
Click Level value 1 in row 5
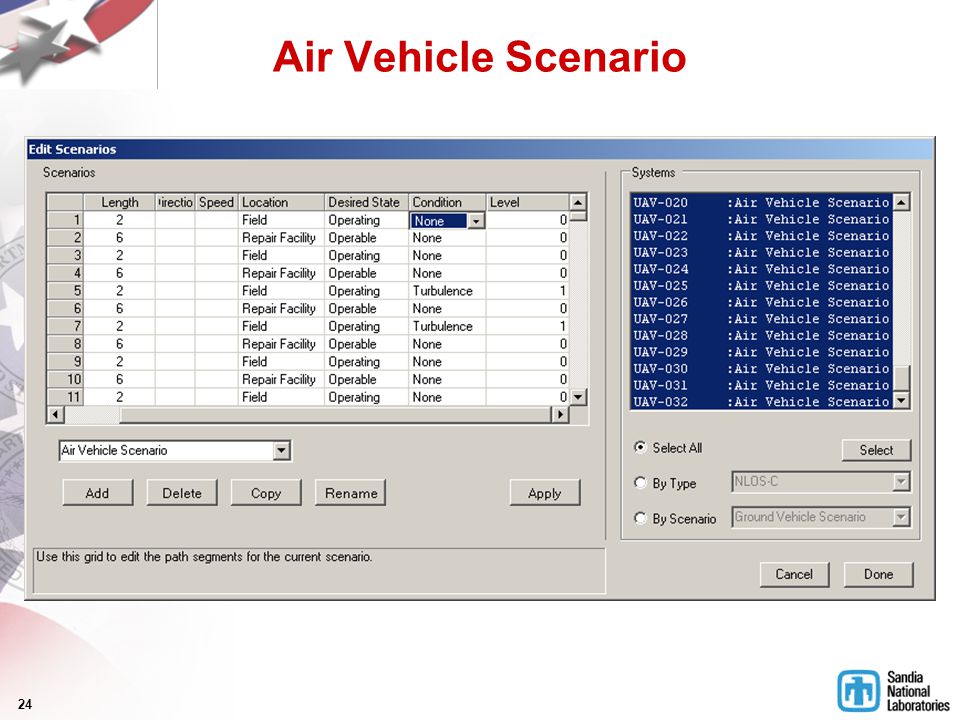[528, 291]
